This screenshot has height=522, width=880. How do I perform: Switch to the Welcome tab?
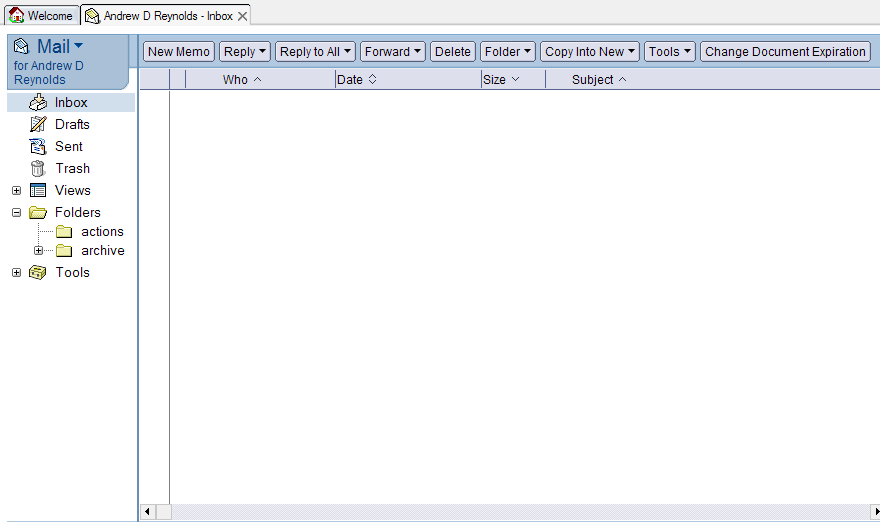(x=49, y=16)
